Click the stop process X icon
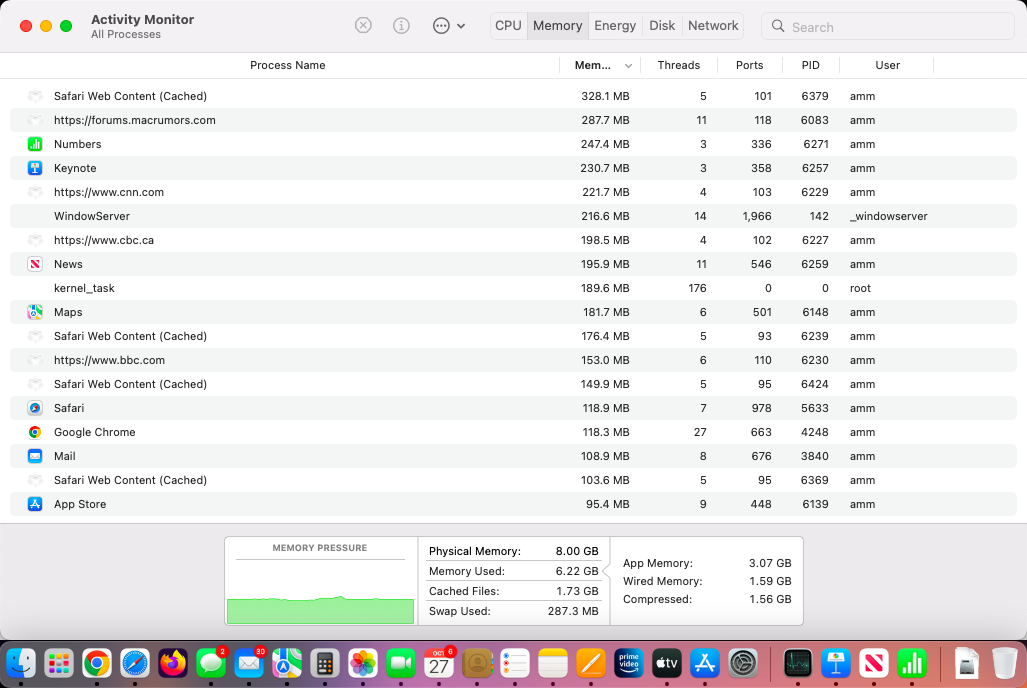Viewport: 1027px width, 688px height. [x=363, y=26]
